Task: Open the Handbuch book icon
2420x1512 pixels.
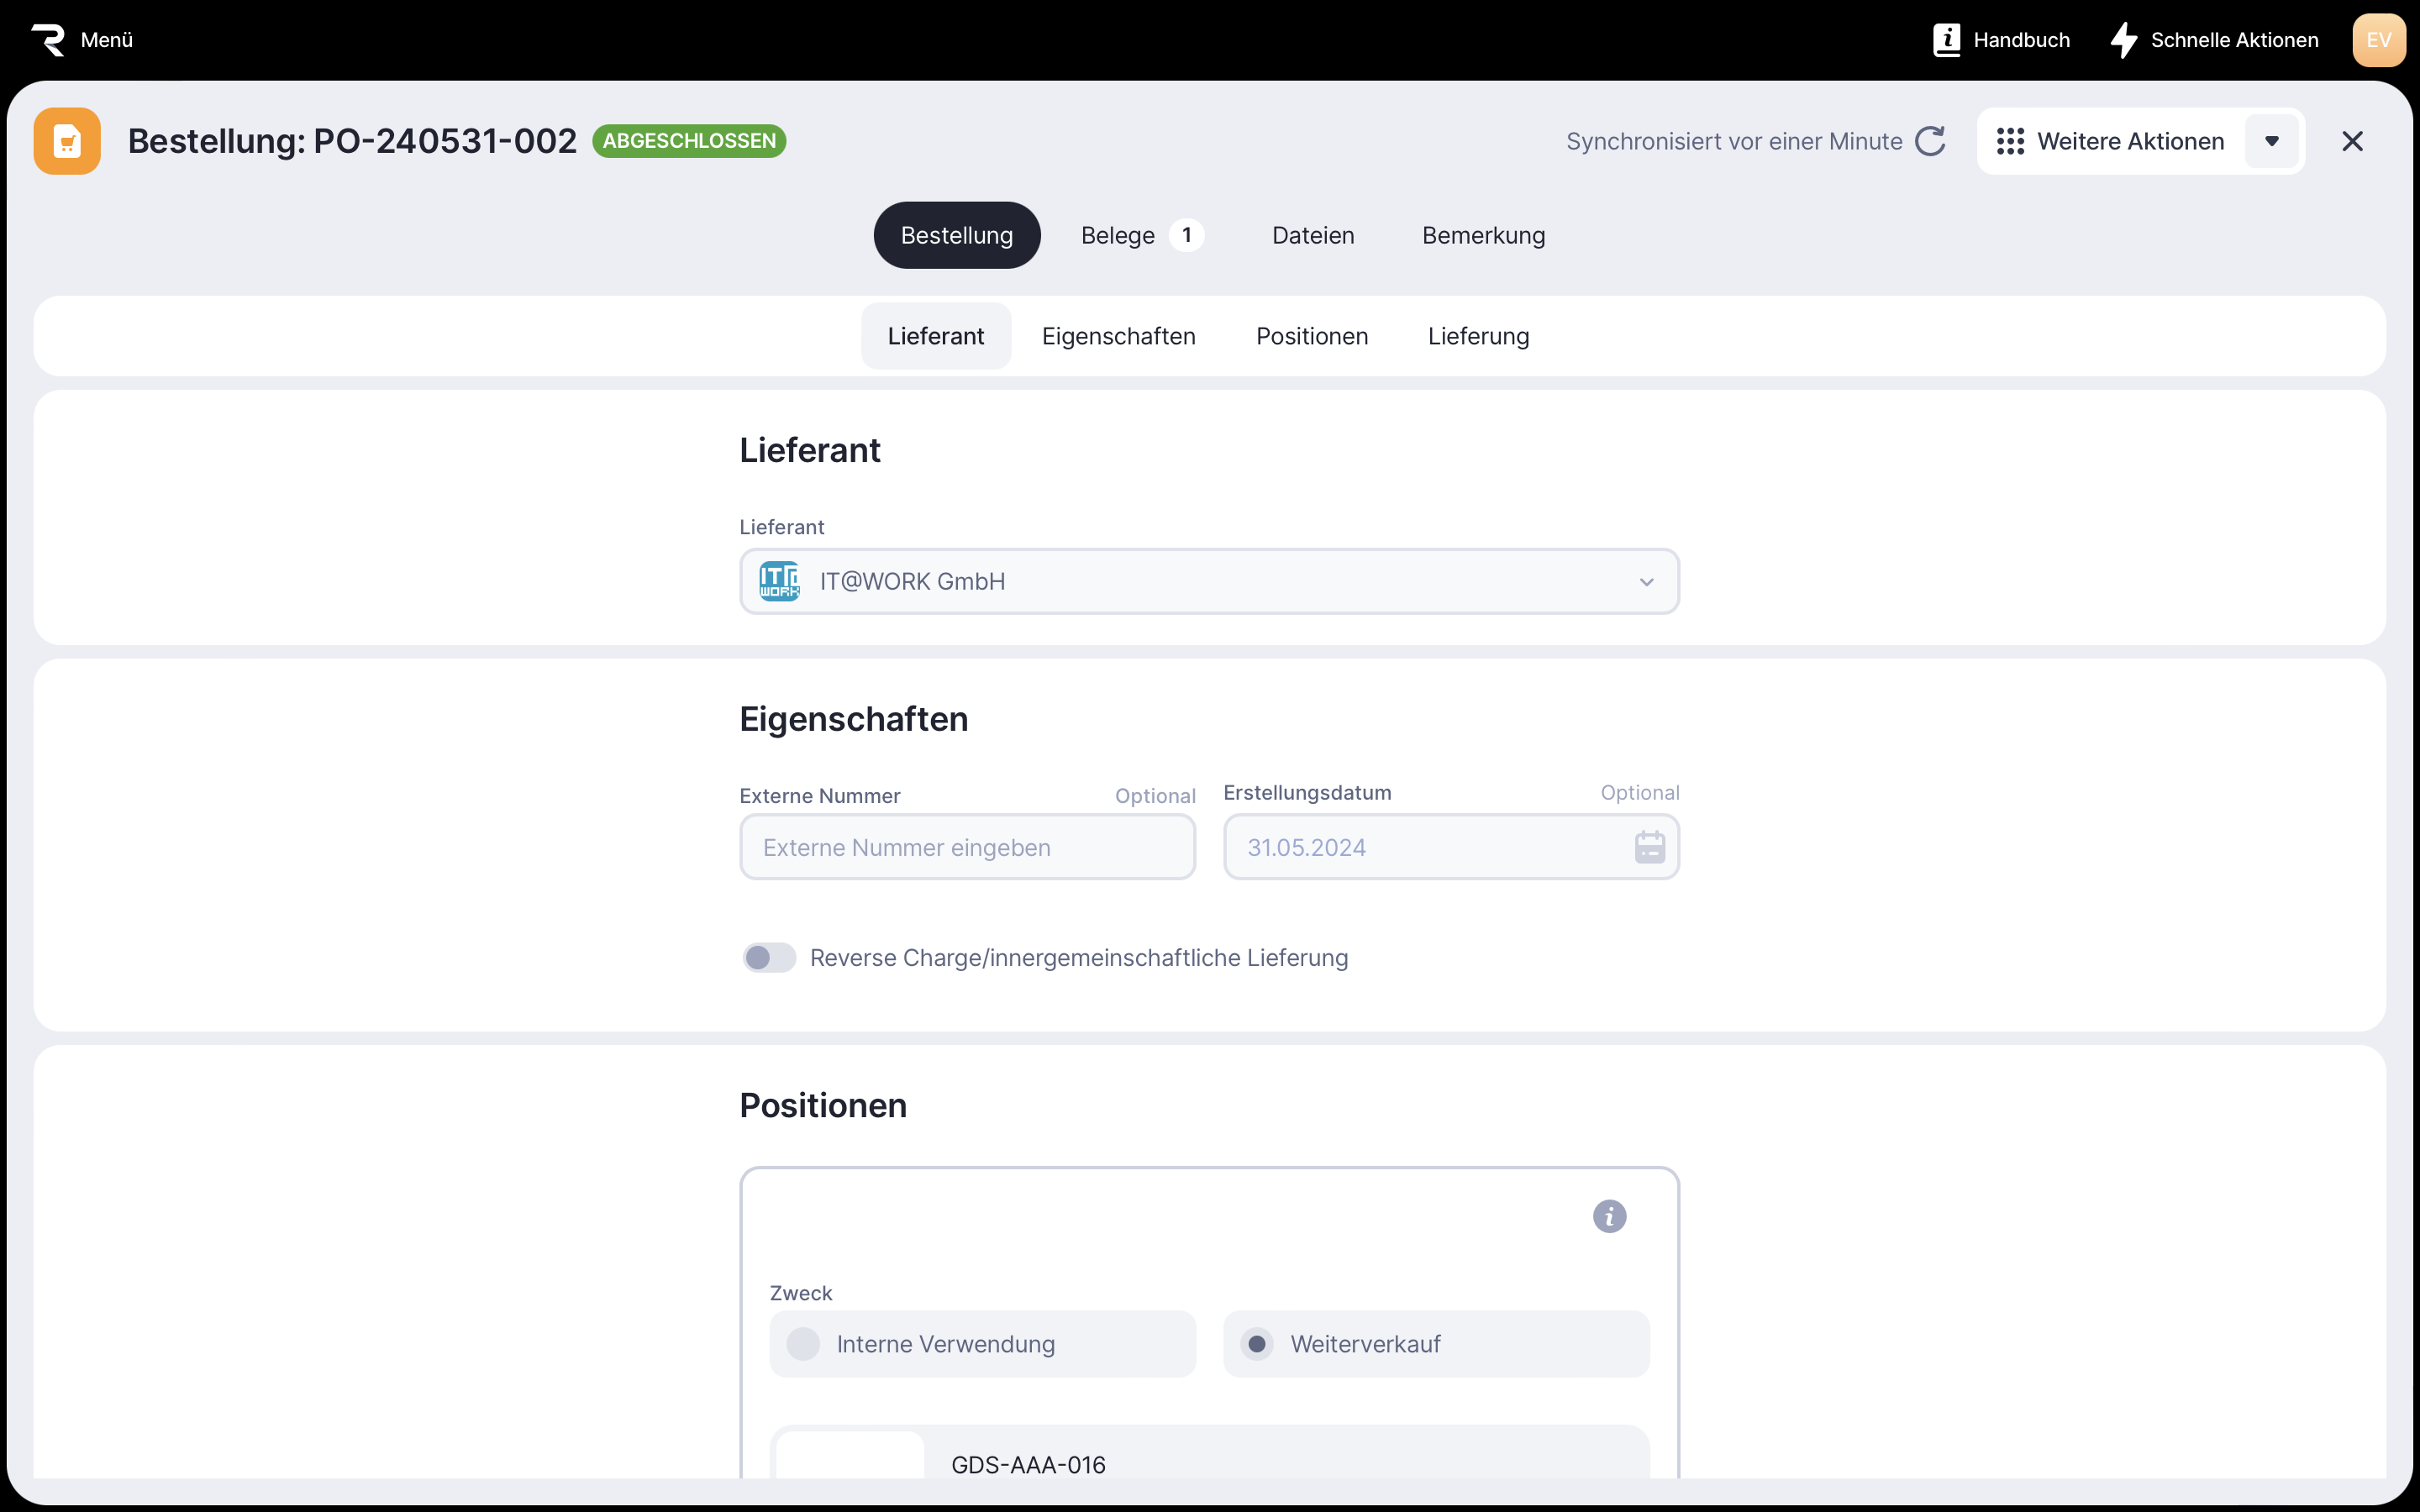Action: [x=1946, y=40]
